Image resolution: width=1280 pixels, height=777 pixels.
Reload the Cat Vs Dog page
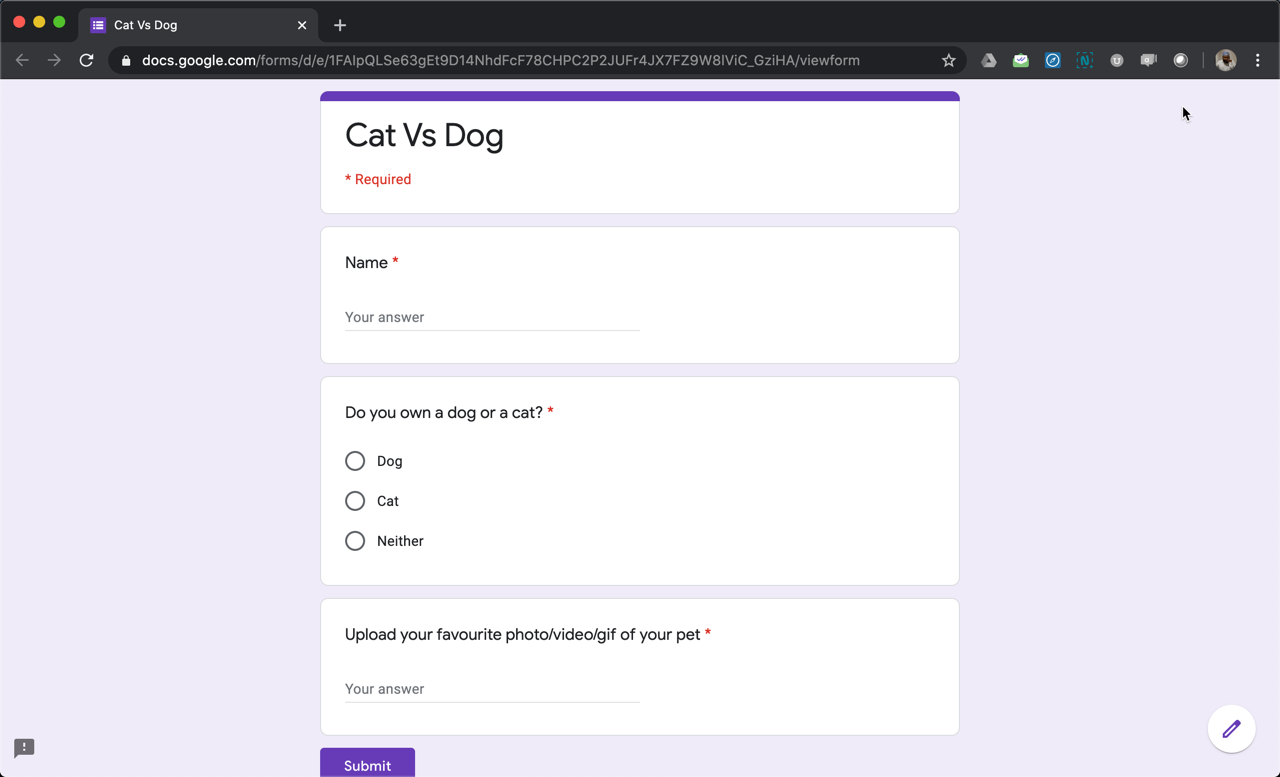pos(87,61)
